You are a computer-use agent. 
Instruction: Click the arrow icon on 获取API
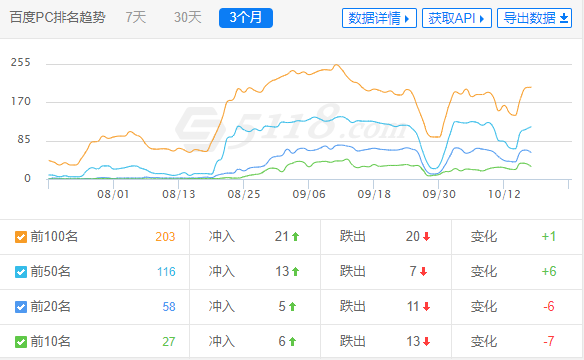pyautogui.click(x=482, y=19)
